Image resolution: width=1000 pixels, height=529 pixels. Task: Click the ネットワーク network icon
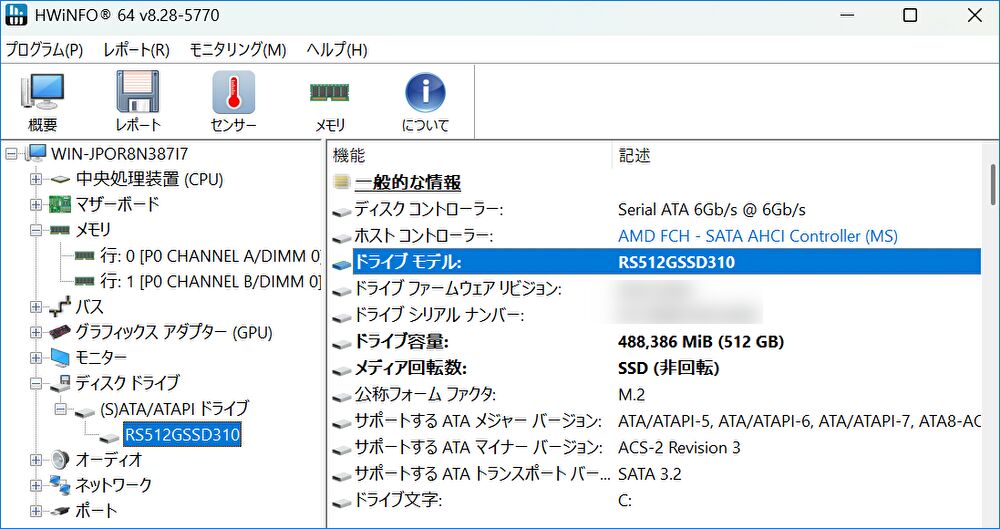coord(60,486)
